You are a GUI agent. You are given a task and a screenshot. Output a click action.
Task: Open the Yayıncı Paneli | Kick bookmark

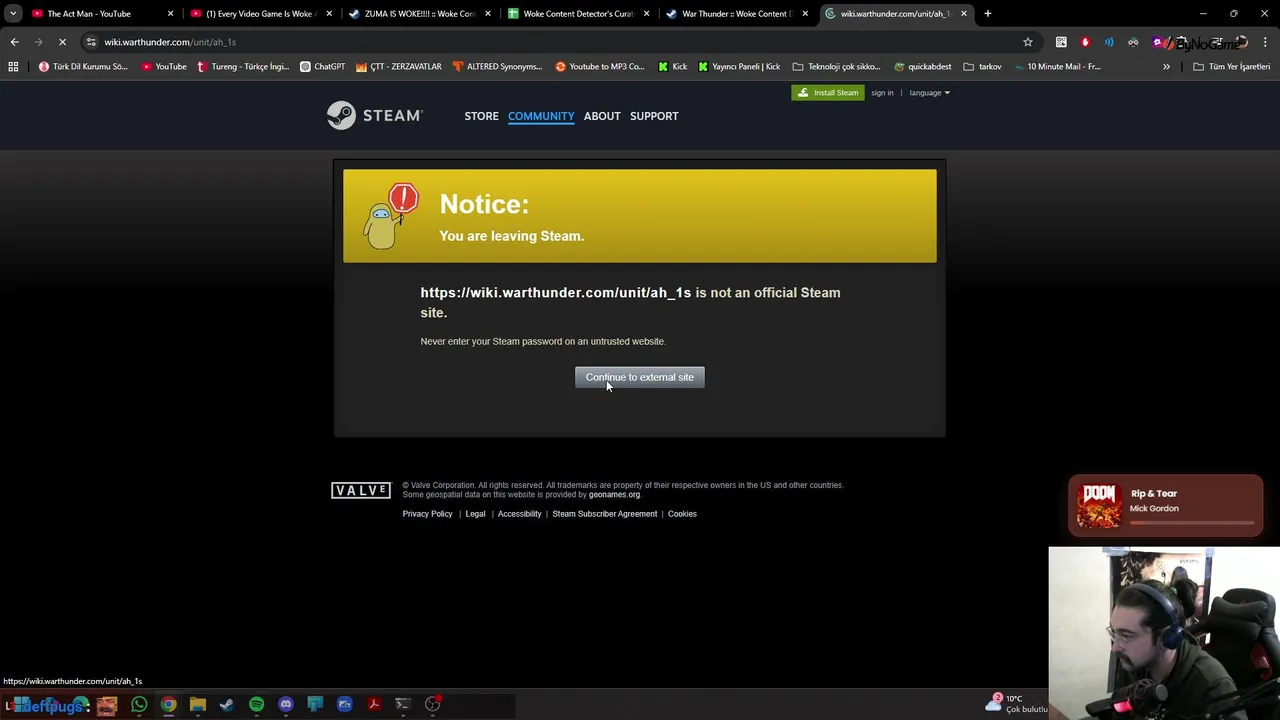click(x=739, y=67)
